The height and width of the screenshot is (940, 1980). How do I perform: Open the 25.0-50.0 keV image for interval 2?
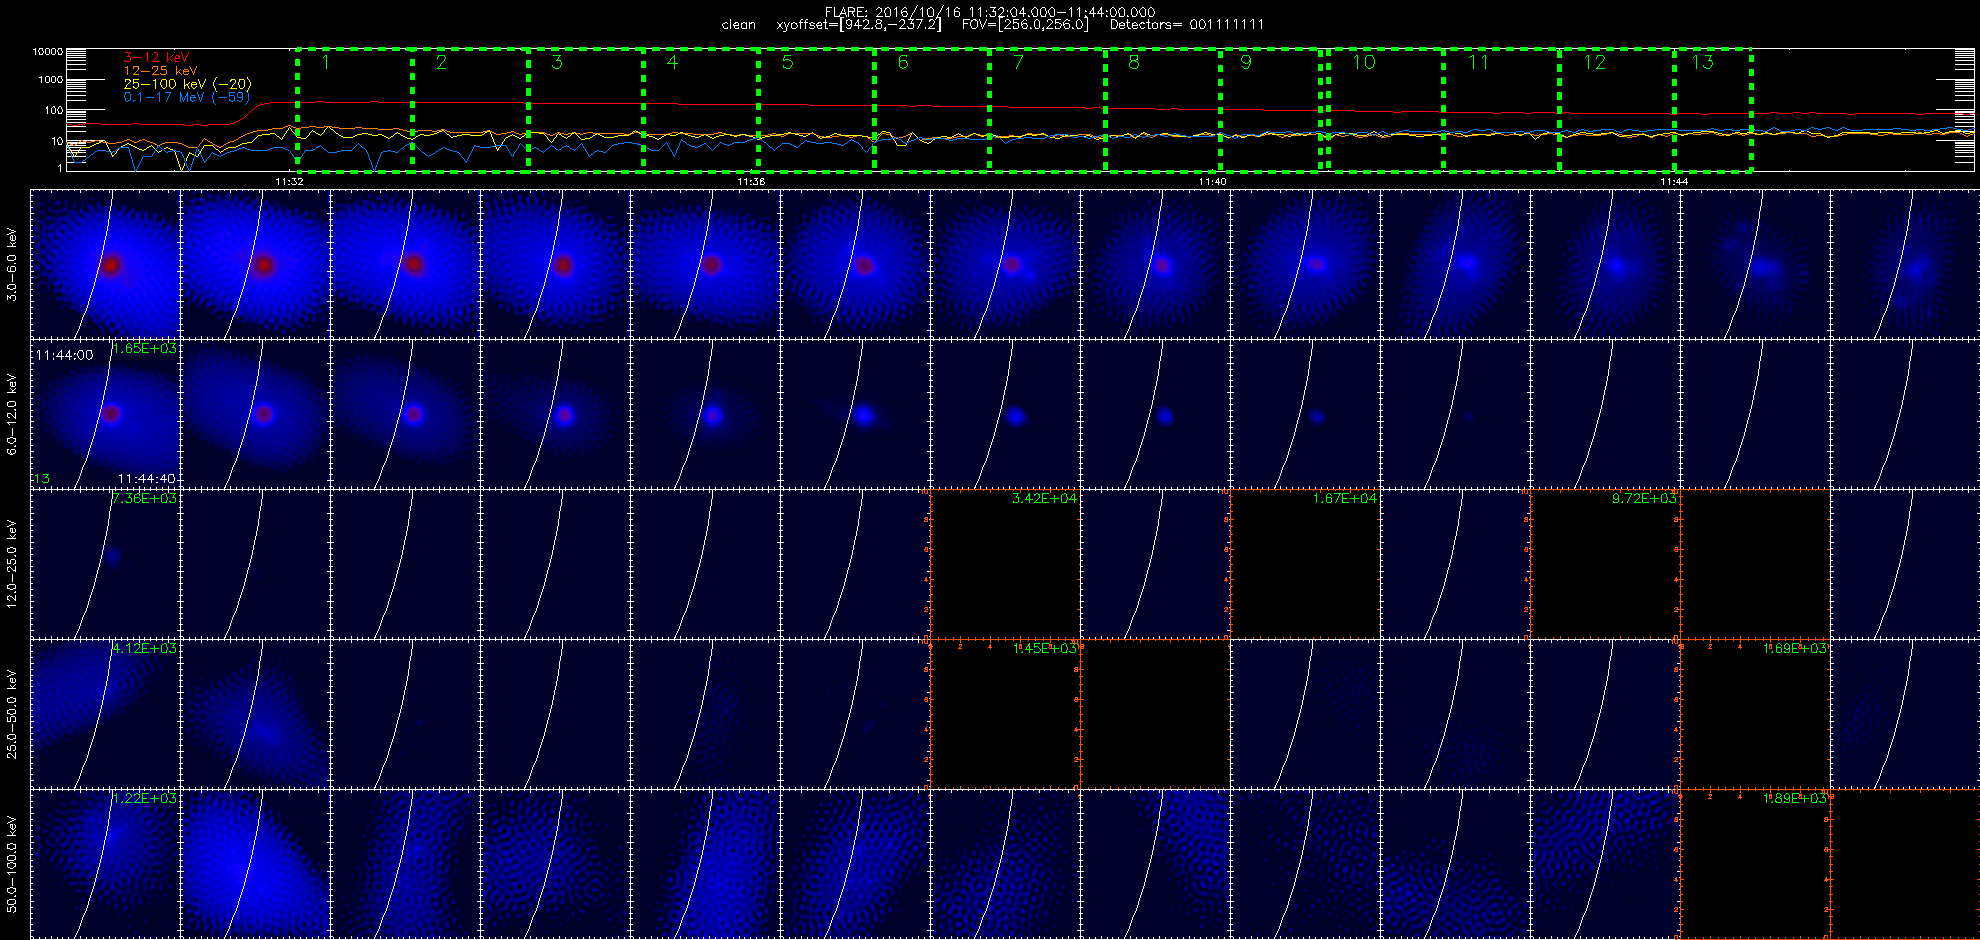coord(255,713)
